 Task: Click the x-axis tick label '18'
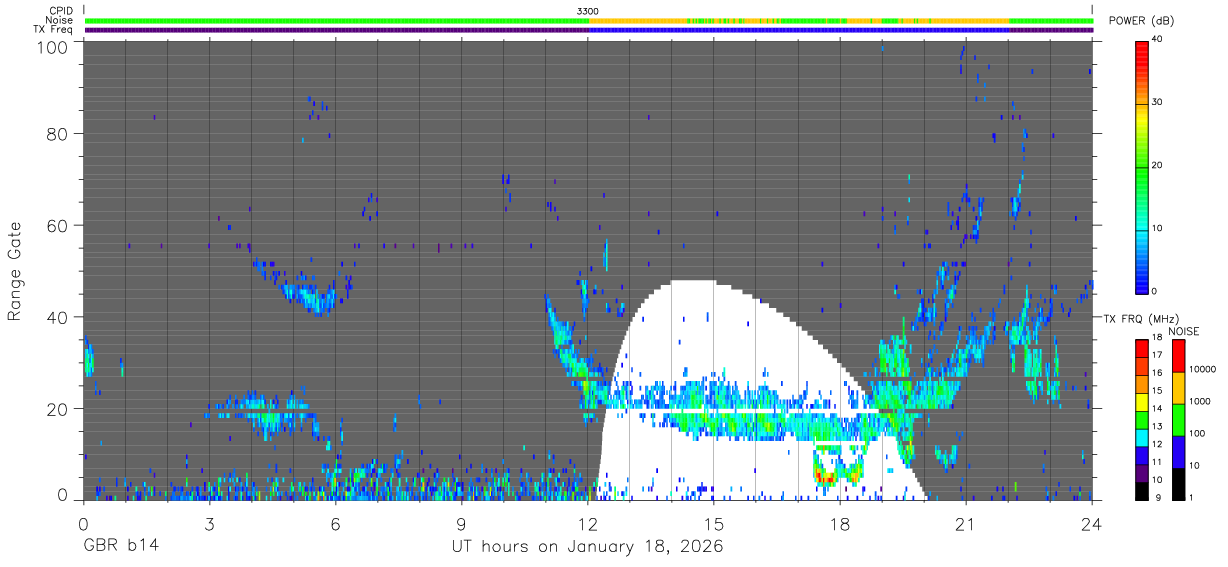(x=839, y=525)
